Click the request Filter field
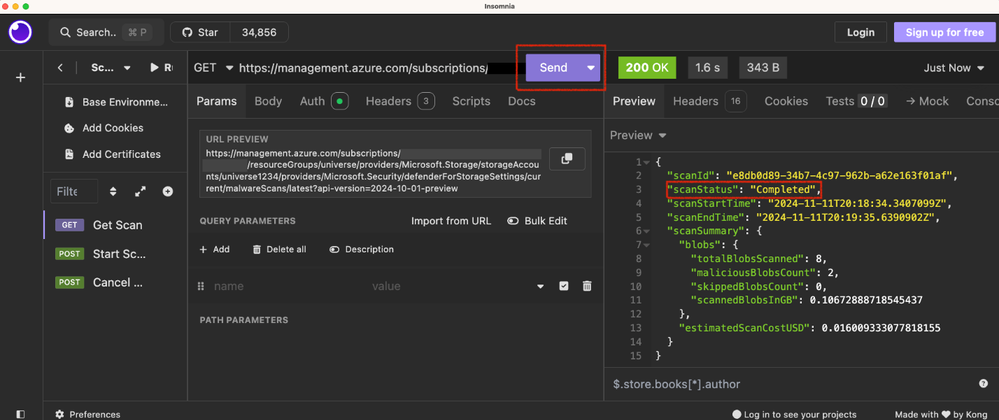 [74, 191]
